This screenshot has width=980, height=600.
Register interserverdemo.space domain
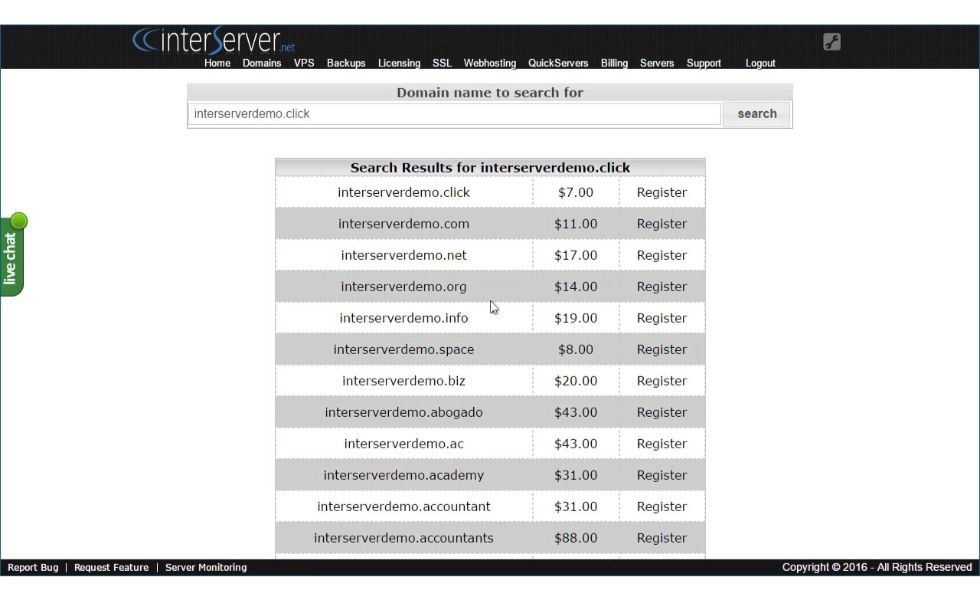coord(661,349)
